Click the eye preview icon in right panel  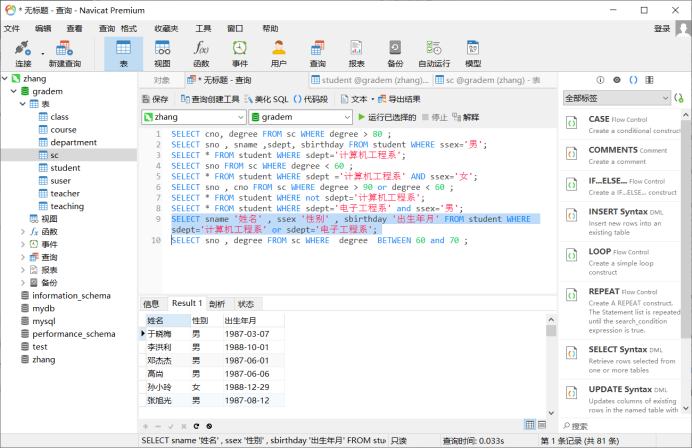[617, 80]
